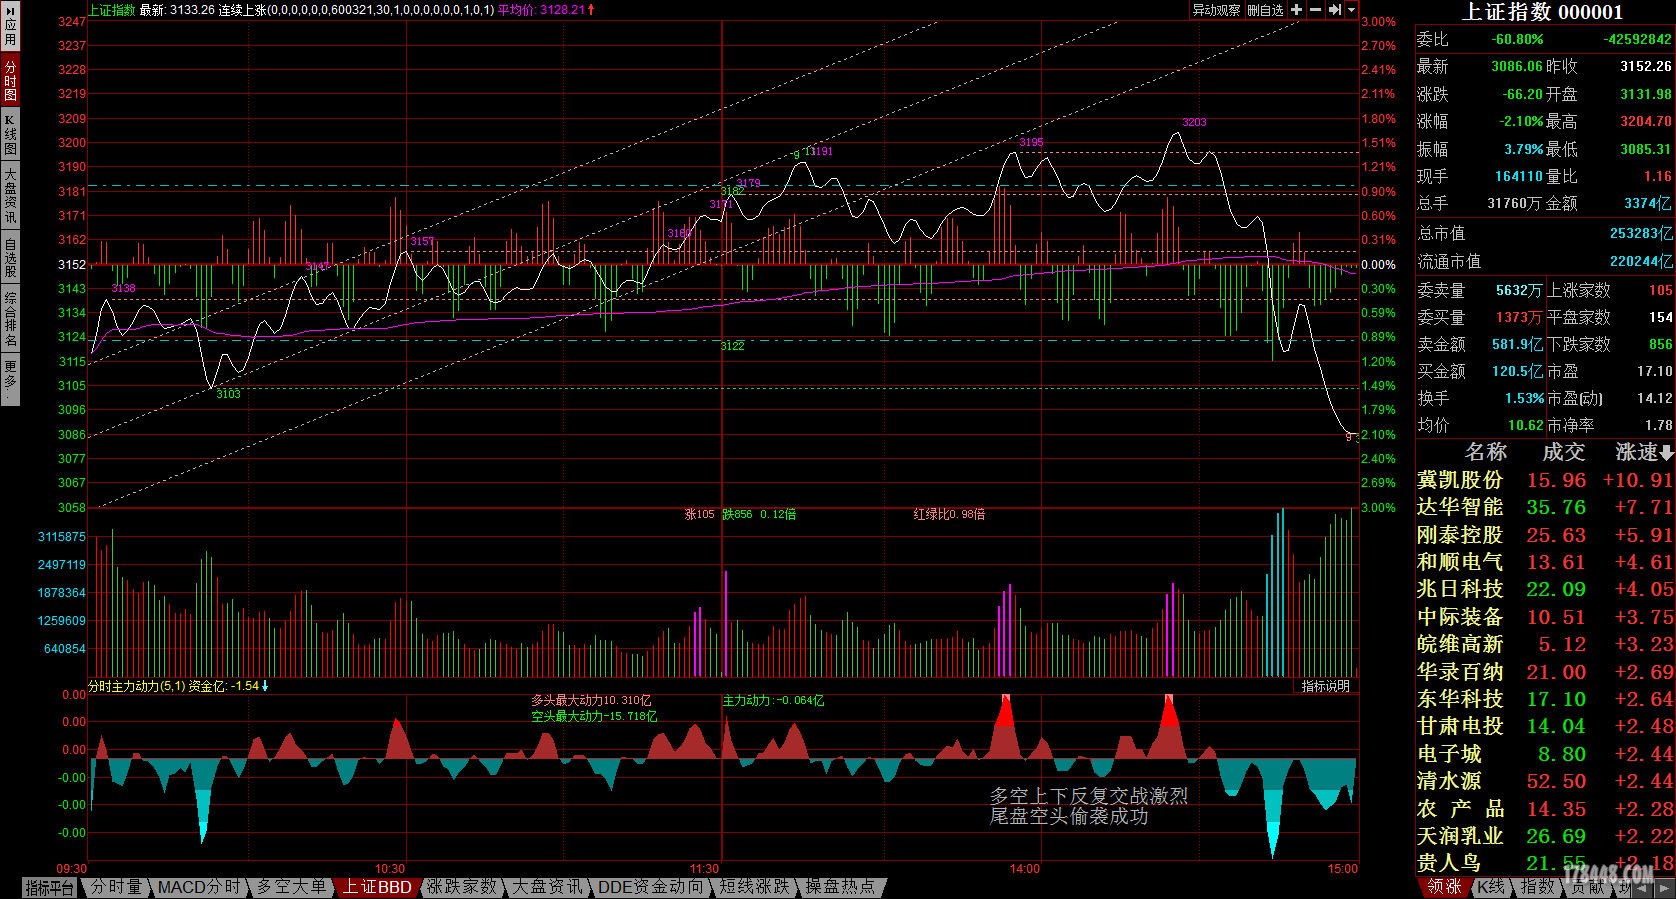The width and height of the screenshot is (1676, 899).
Task: Click the plus zoom-in icon in chart toolbar
Action: [x=1297, y=10]
